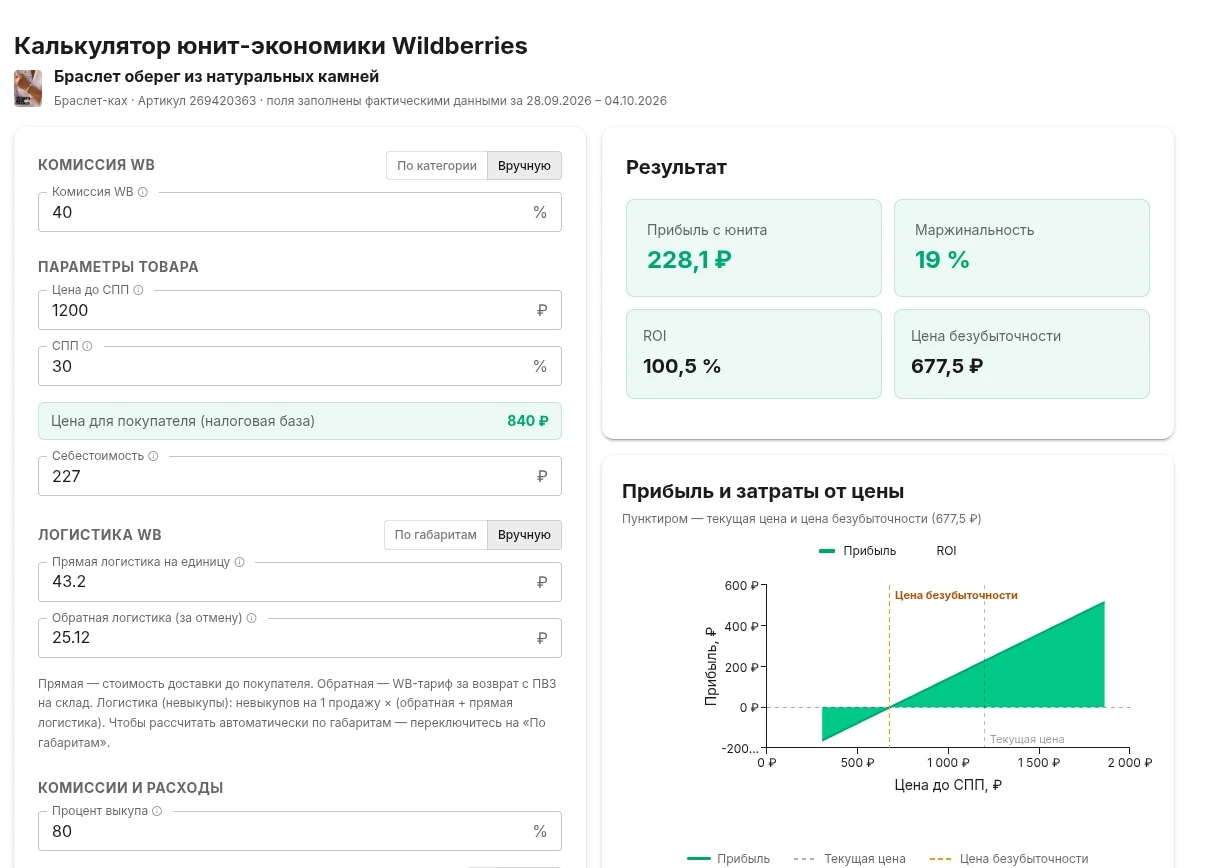Viewport: 1205px width, 868px height.
Task: Click axis label 1 000 ₽
Action: point(946,763)
